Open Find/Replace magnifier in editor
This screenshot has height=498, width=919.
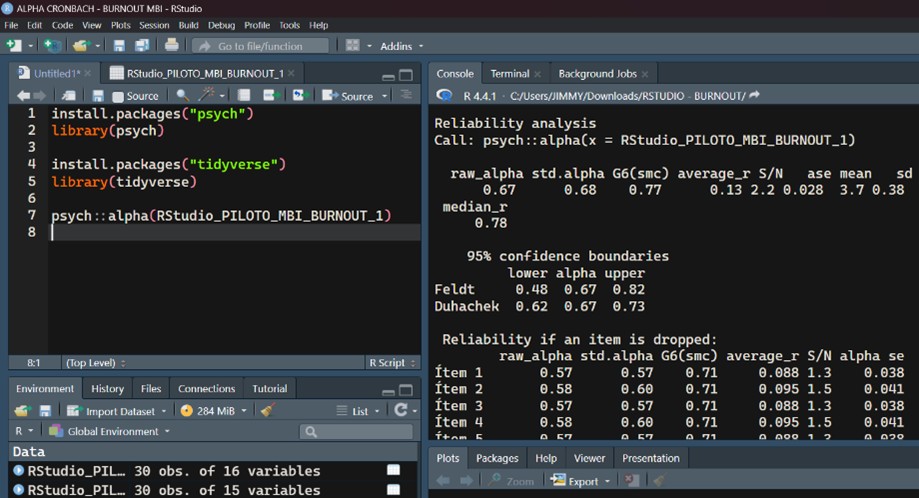point(182,95)
